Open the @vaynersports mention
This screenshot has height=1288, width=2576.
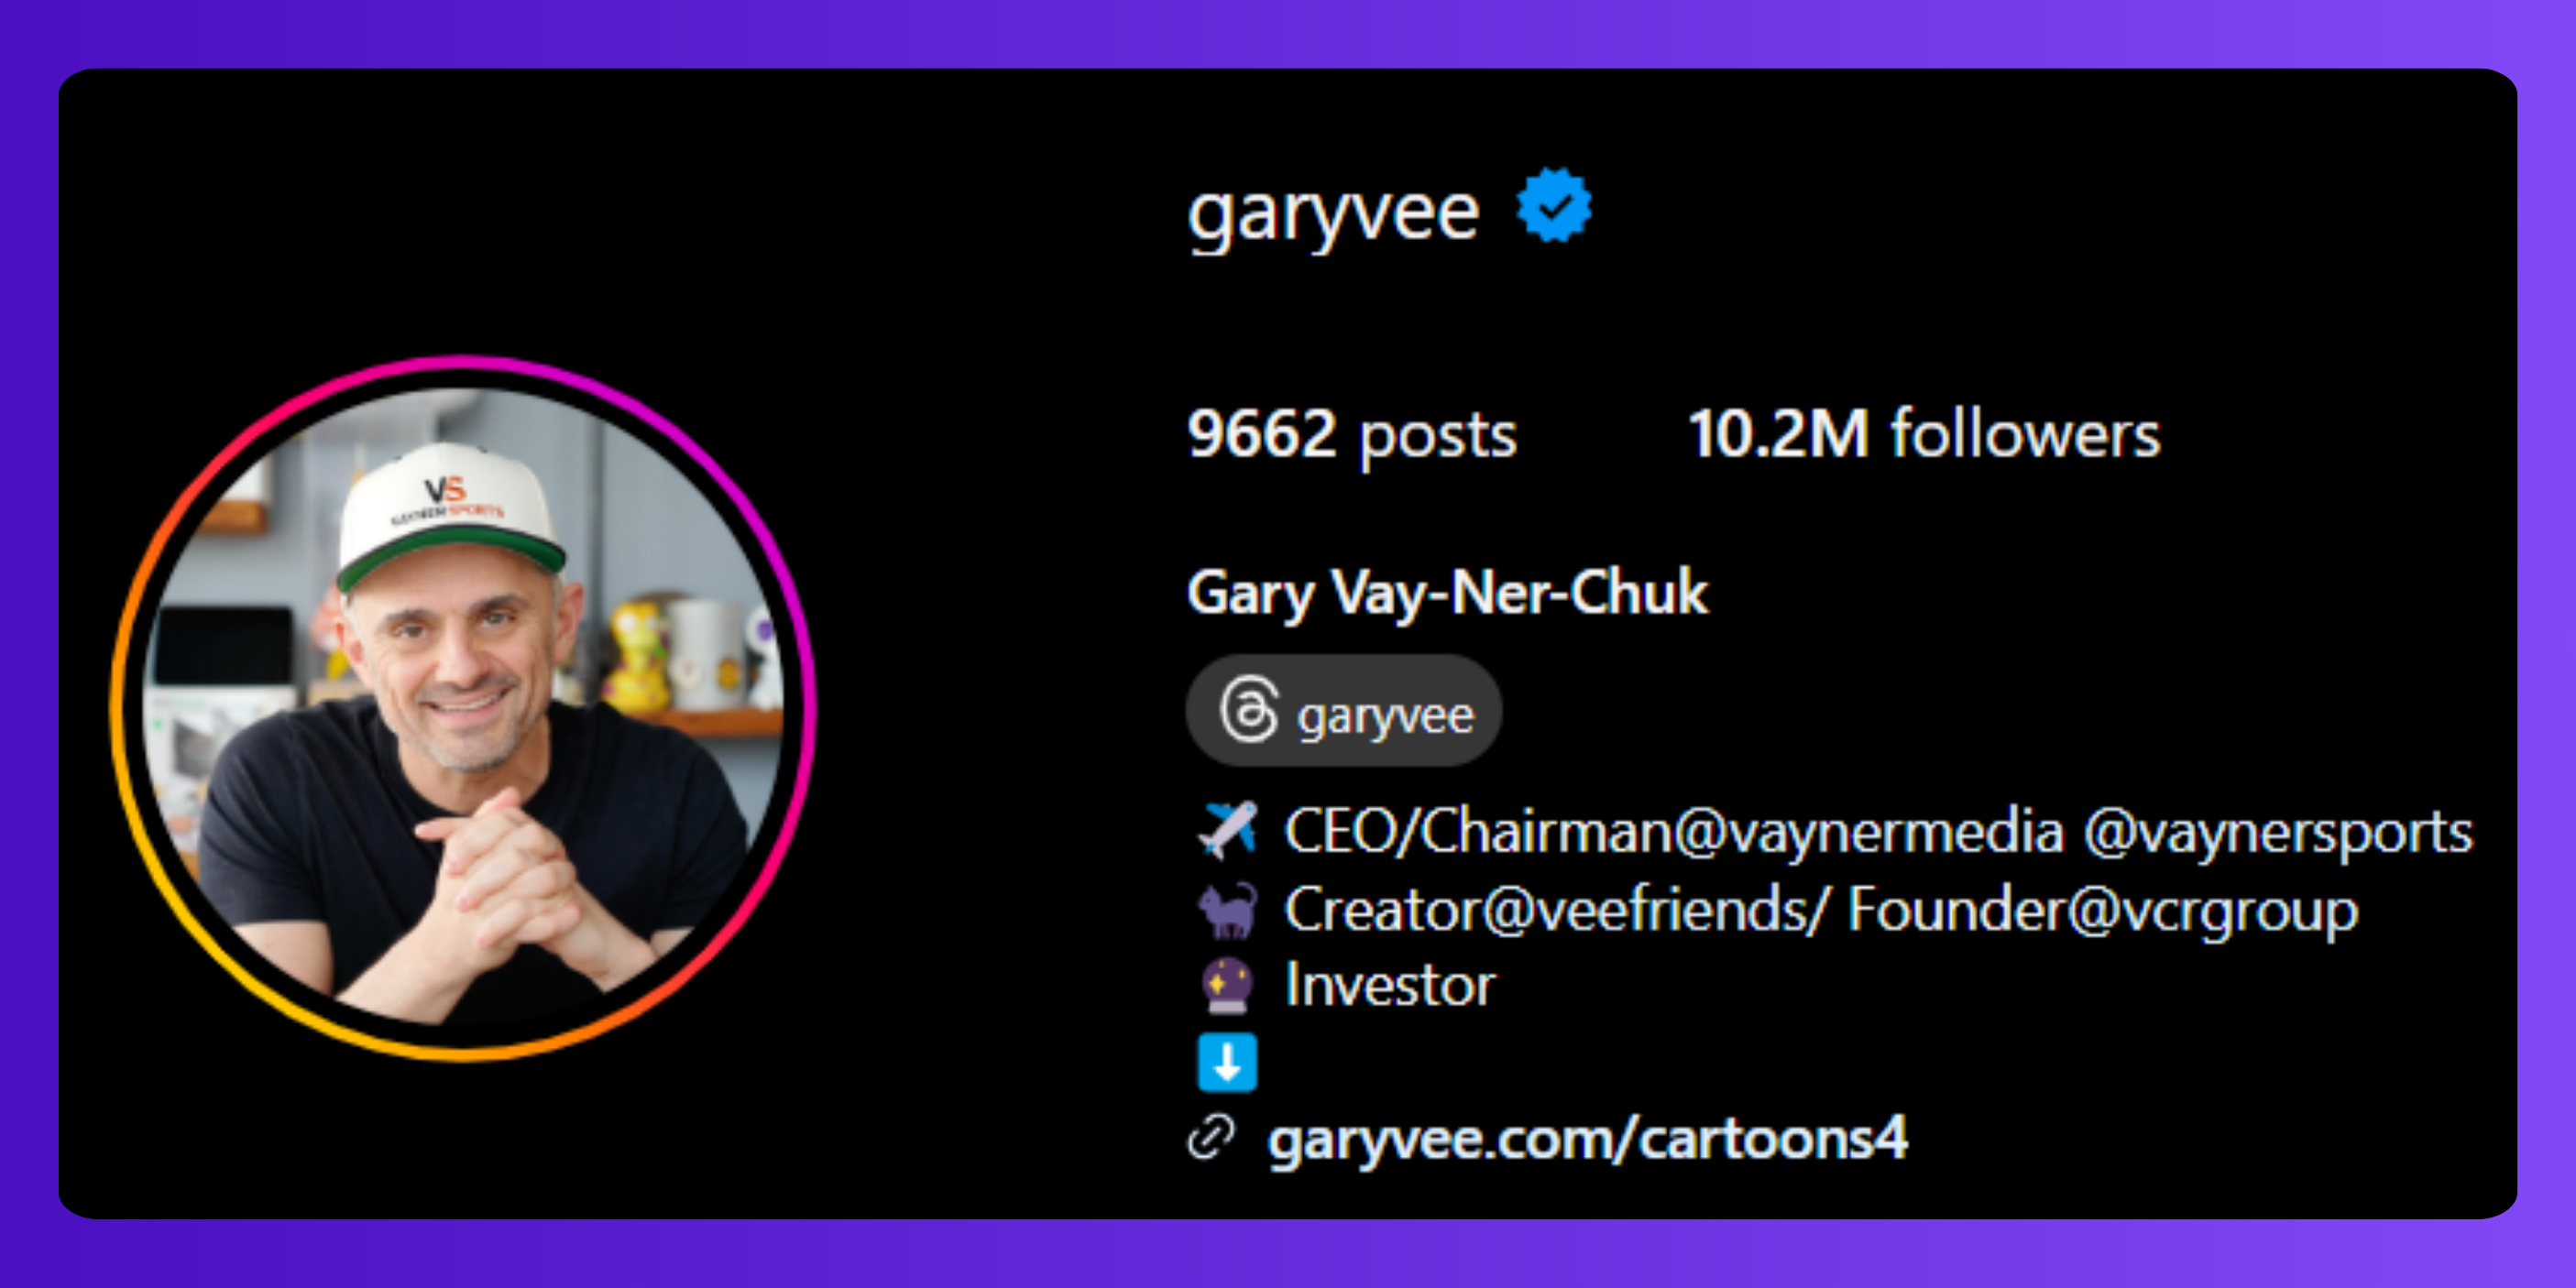[x=2278, y=832]
